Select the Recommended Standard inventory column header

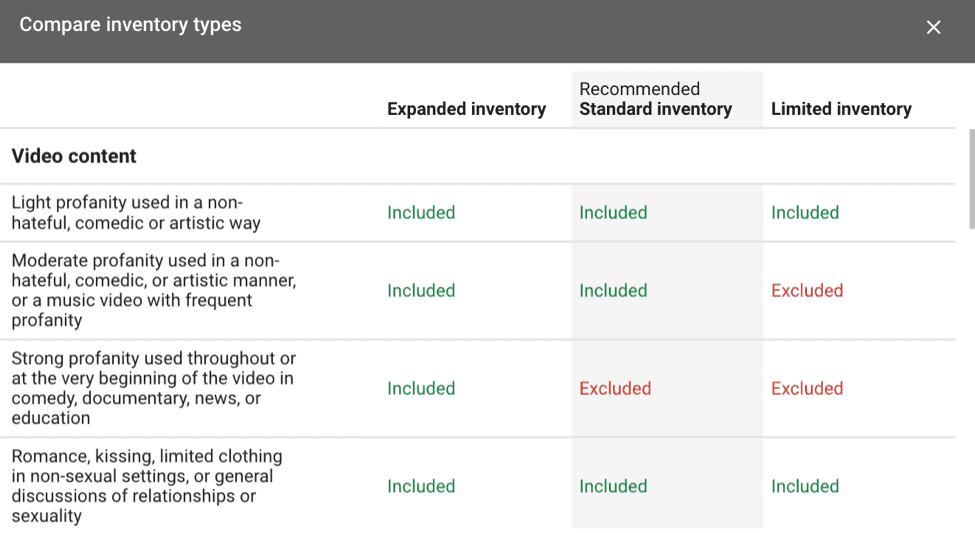[655, 99]
